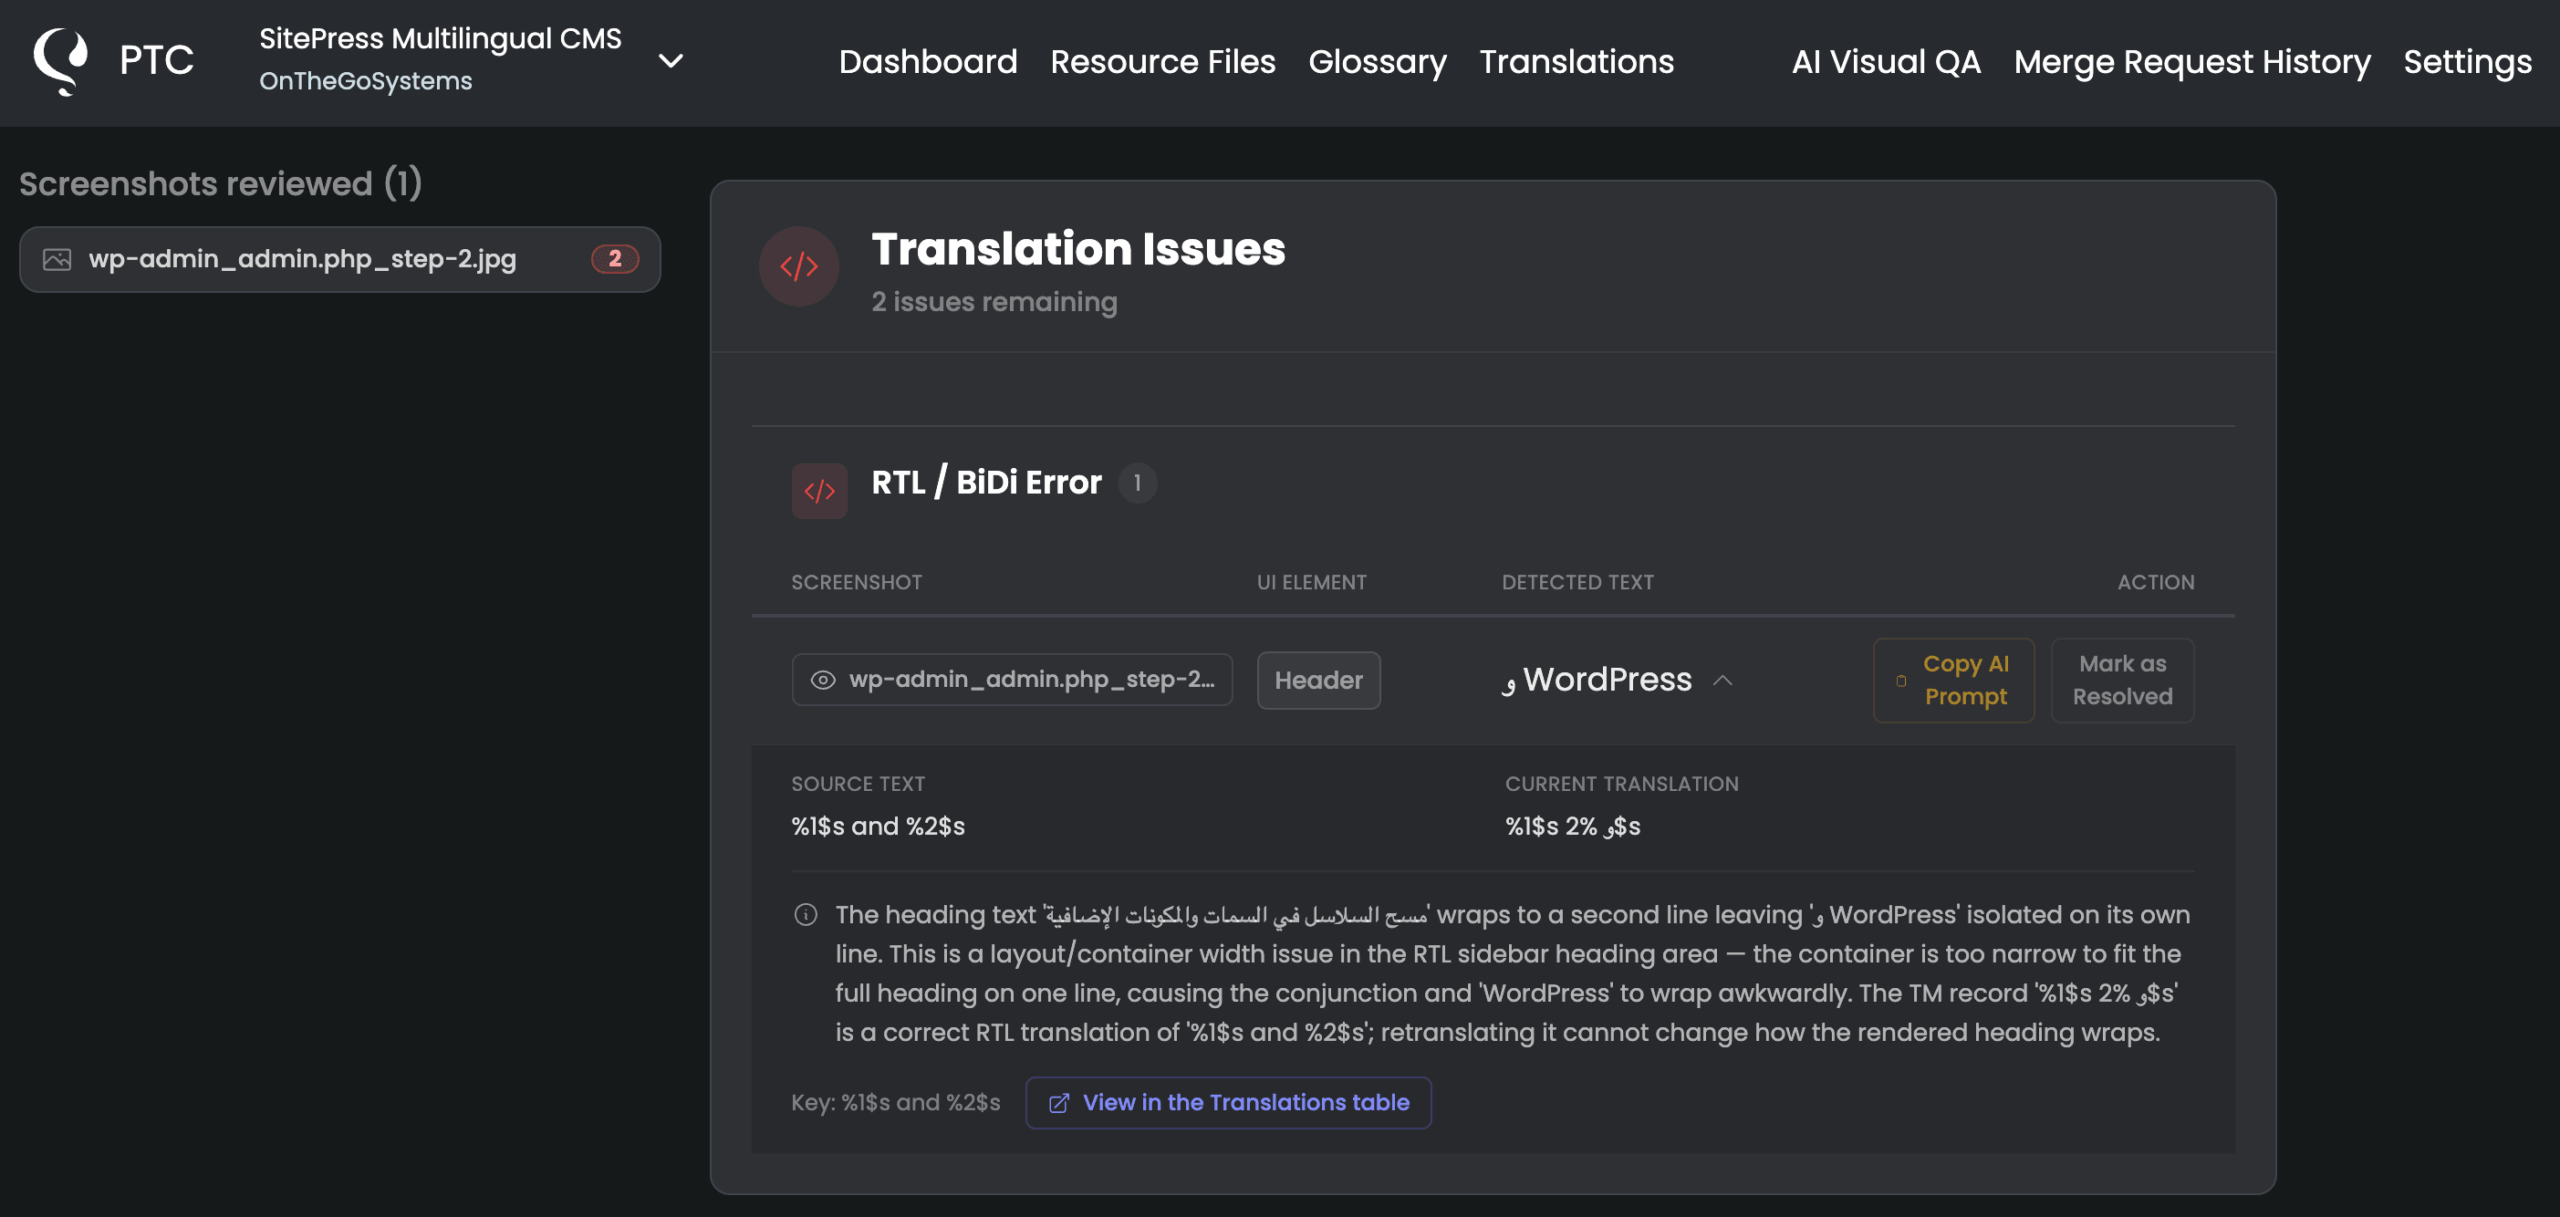Go to AI Visual QA
The width and height of the screenshot is (2560, 1217).
tap(1886, 61)
